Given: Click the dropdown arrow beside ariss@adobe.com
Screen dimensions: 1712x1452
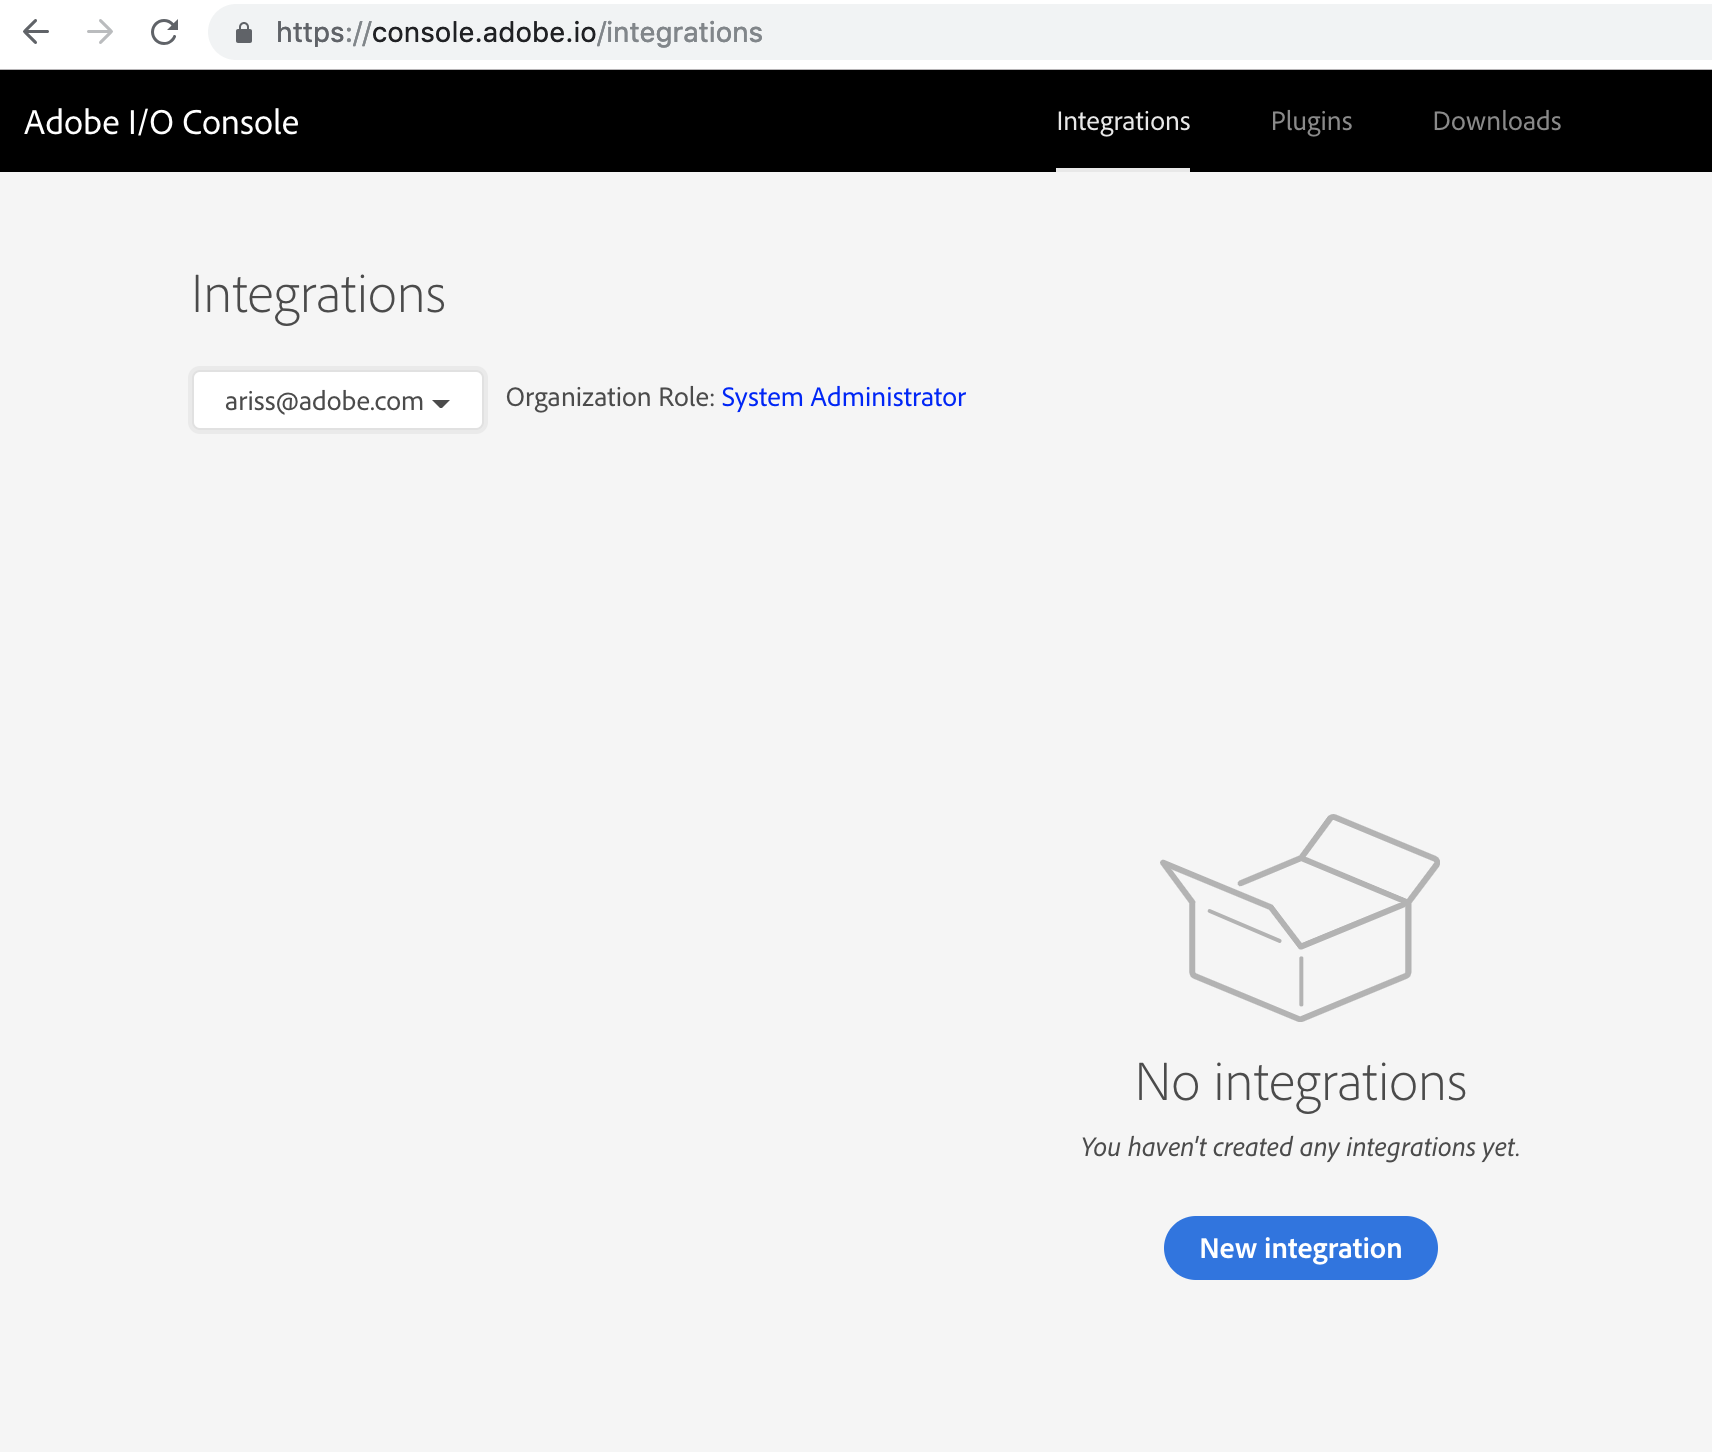Looking at the screenshot, I should pos(443,403).
